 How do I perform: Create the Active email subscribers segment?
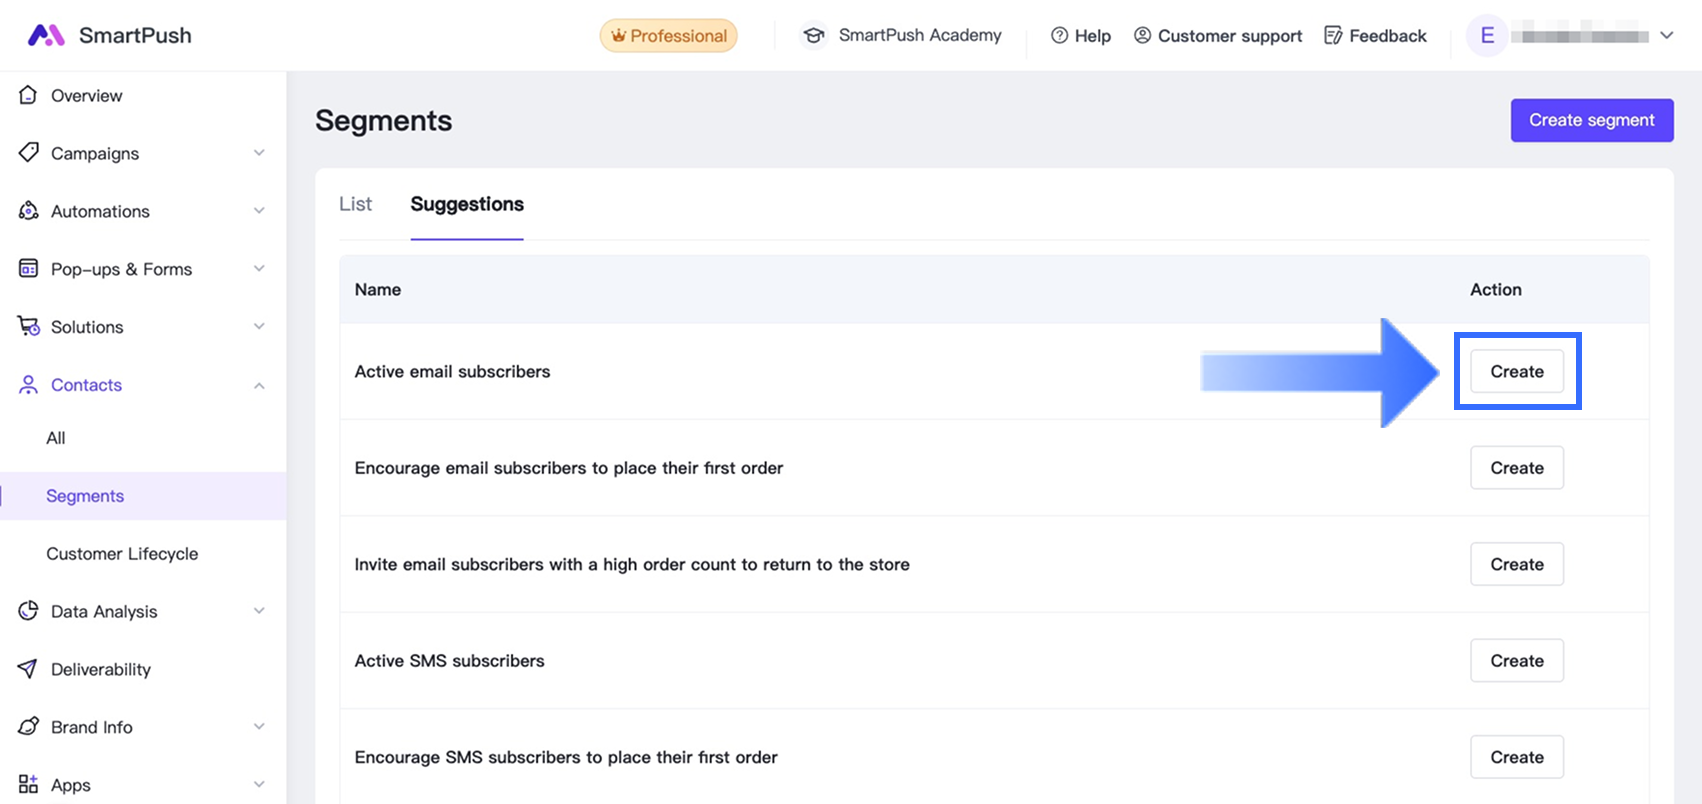[1516, 371]
